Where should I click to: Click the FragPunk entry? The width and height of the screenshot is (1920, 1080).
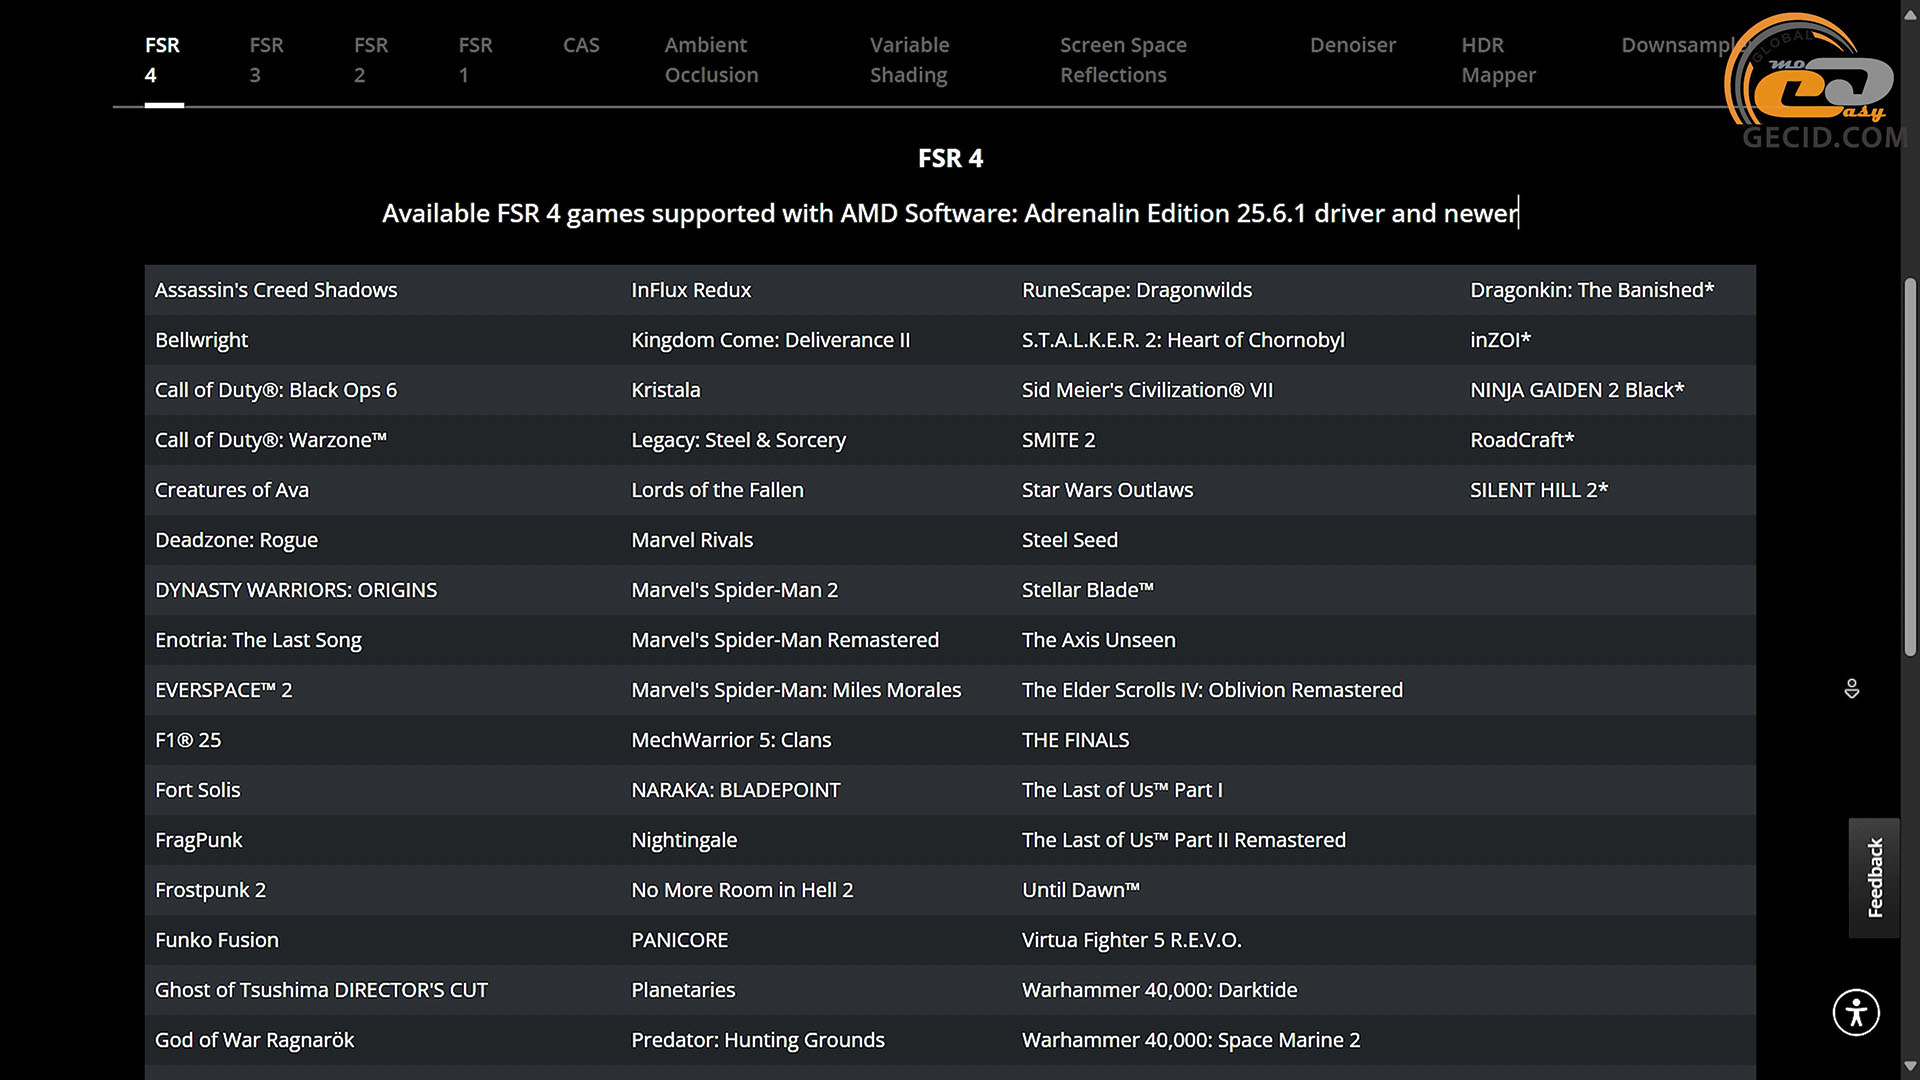pyautogui.click(x=199, y=840)
